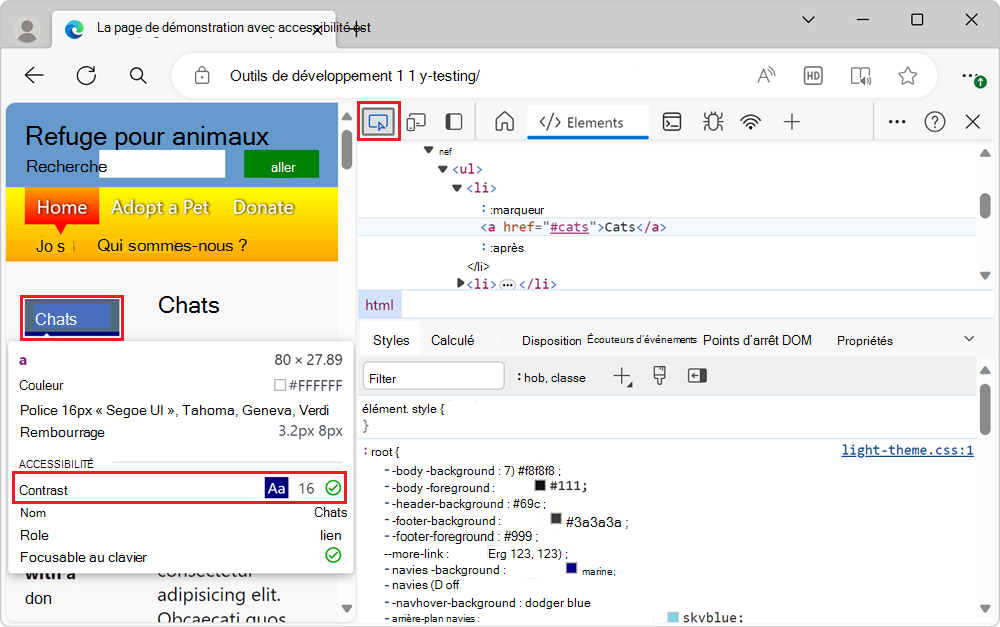Go back to the previous page
This screenshot has height=627, width=1000.
pyautogui.click(x=34, y=76)
